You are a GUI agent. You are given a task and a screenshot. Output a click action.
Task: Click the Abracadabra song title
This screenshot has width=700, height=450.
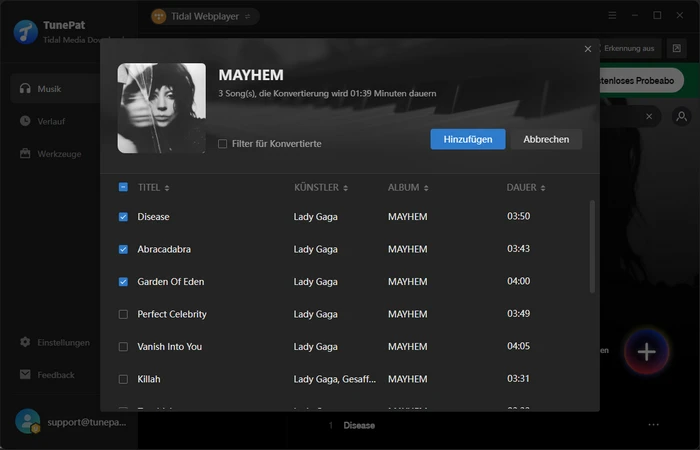pyautogui.click(x=164, y=250)
